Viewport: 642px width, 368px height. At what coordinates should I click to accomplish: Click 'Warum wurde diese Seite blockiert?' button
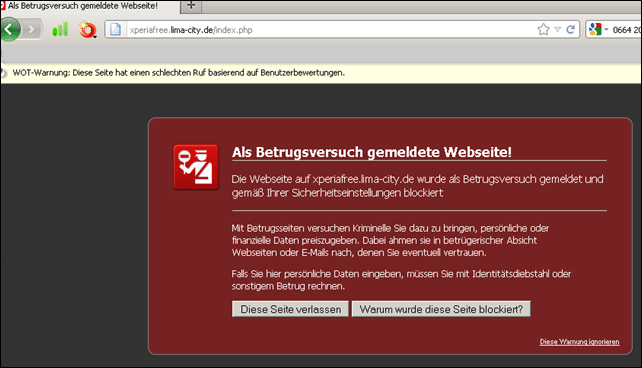point(441,309)
